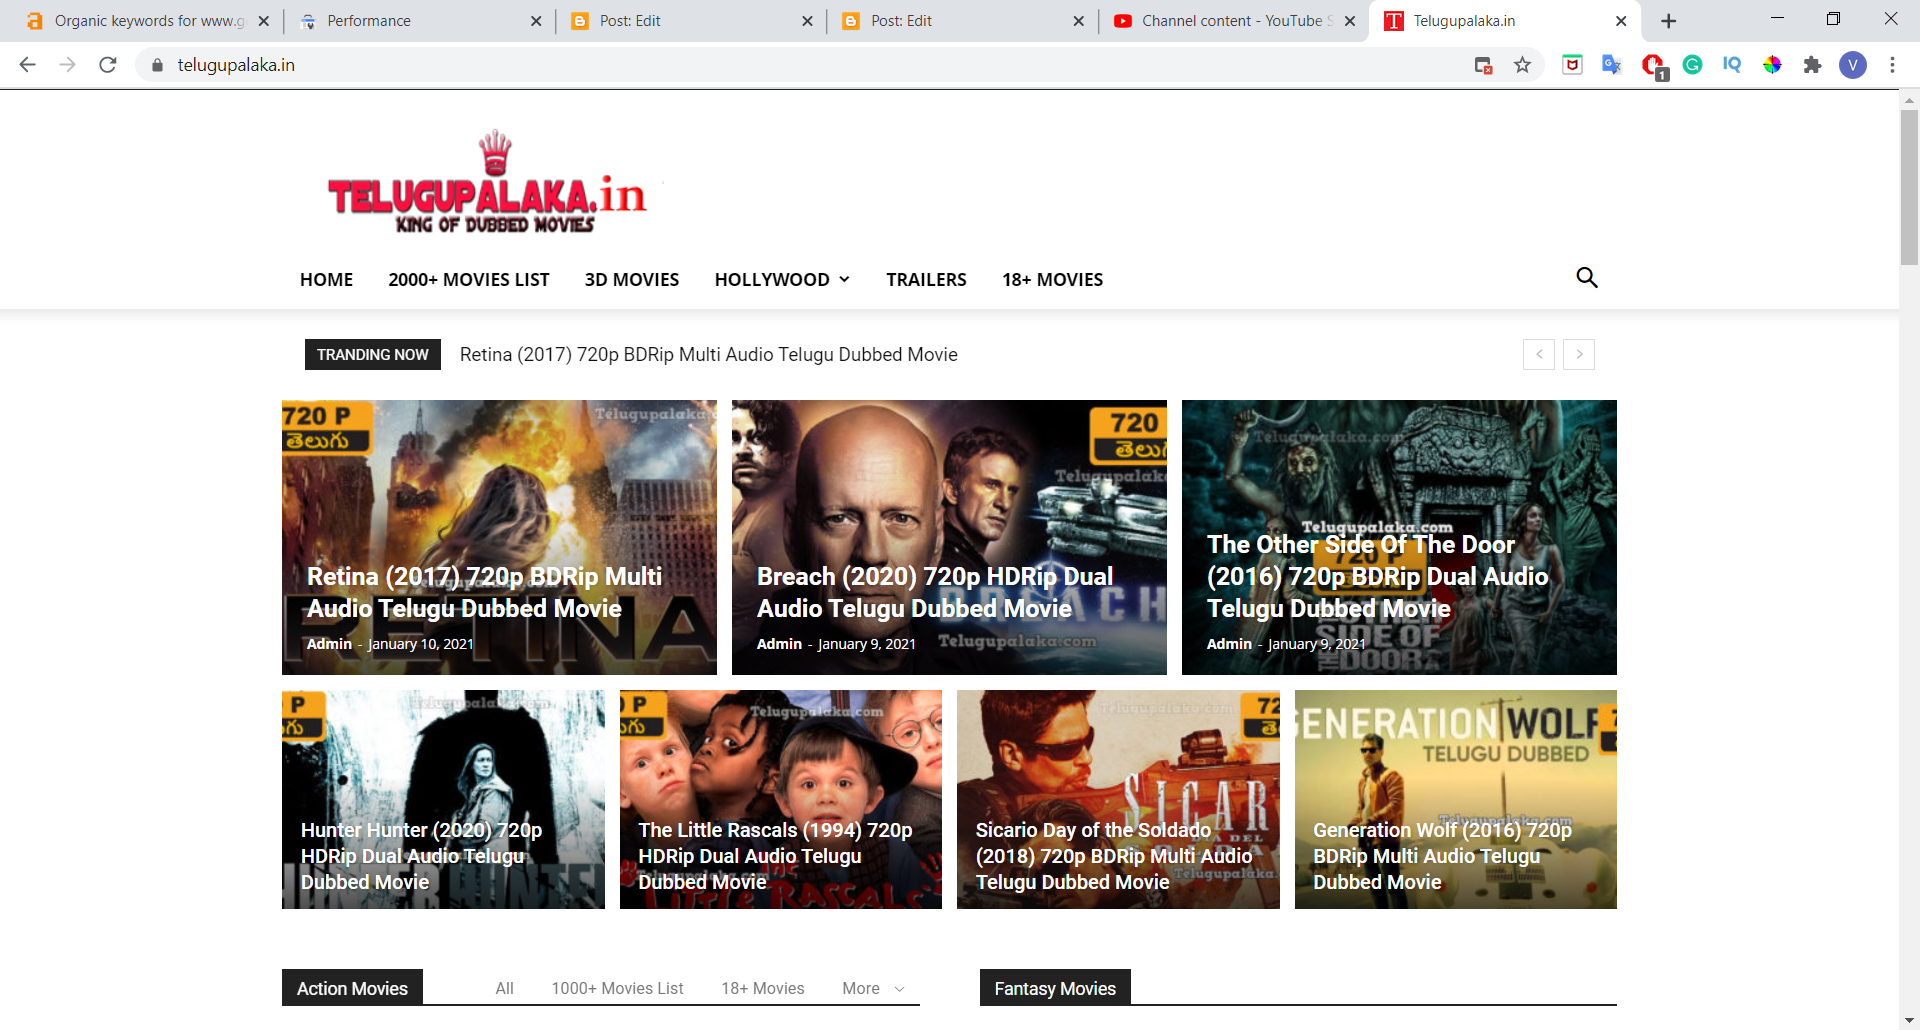Close the second Post: Edit tab
This screenshot has height=1030, width=1920.
(x=1078, y=21)
